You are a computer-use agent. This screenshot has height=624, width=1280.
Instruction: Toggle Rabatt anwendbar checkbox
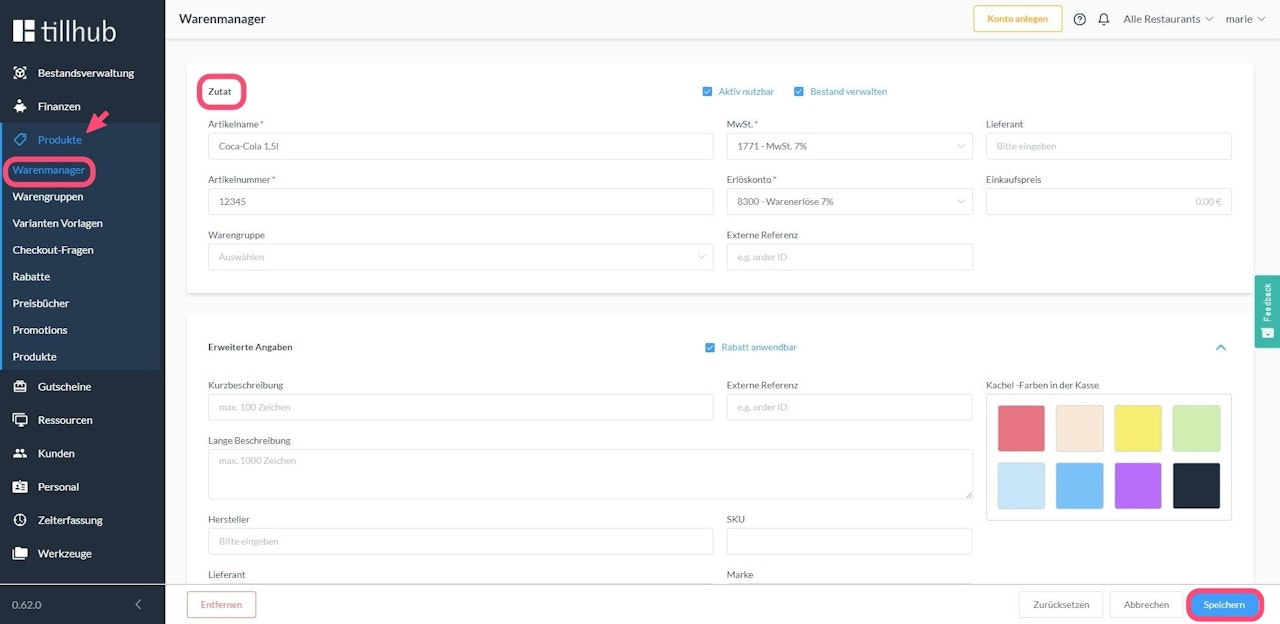point(710,347)
